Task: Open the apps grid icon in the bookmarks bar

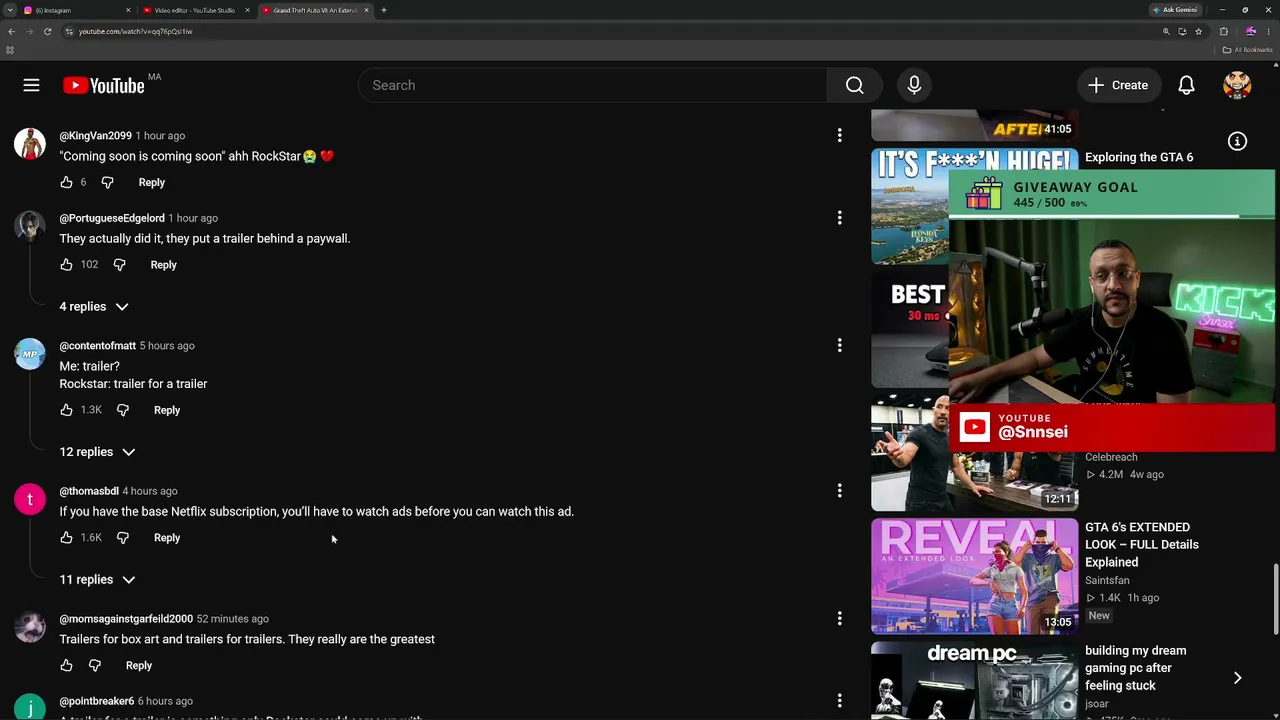Action: tap(10, 50)
